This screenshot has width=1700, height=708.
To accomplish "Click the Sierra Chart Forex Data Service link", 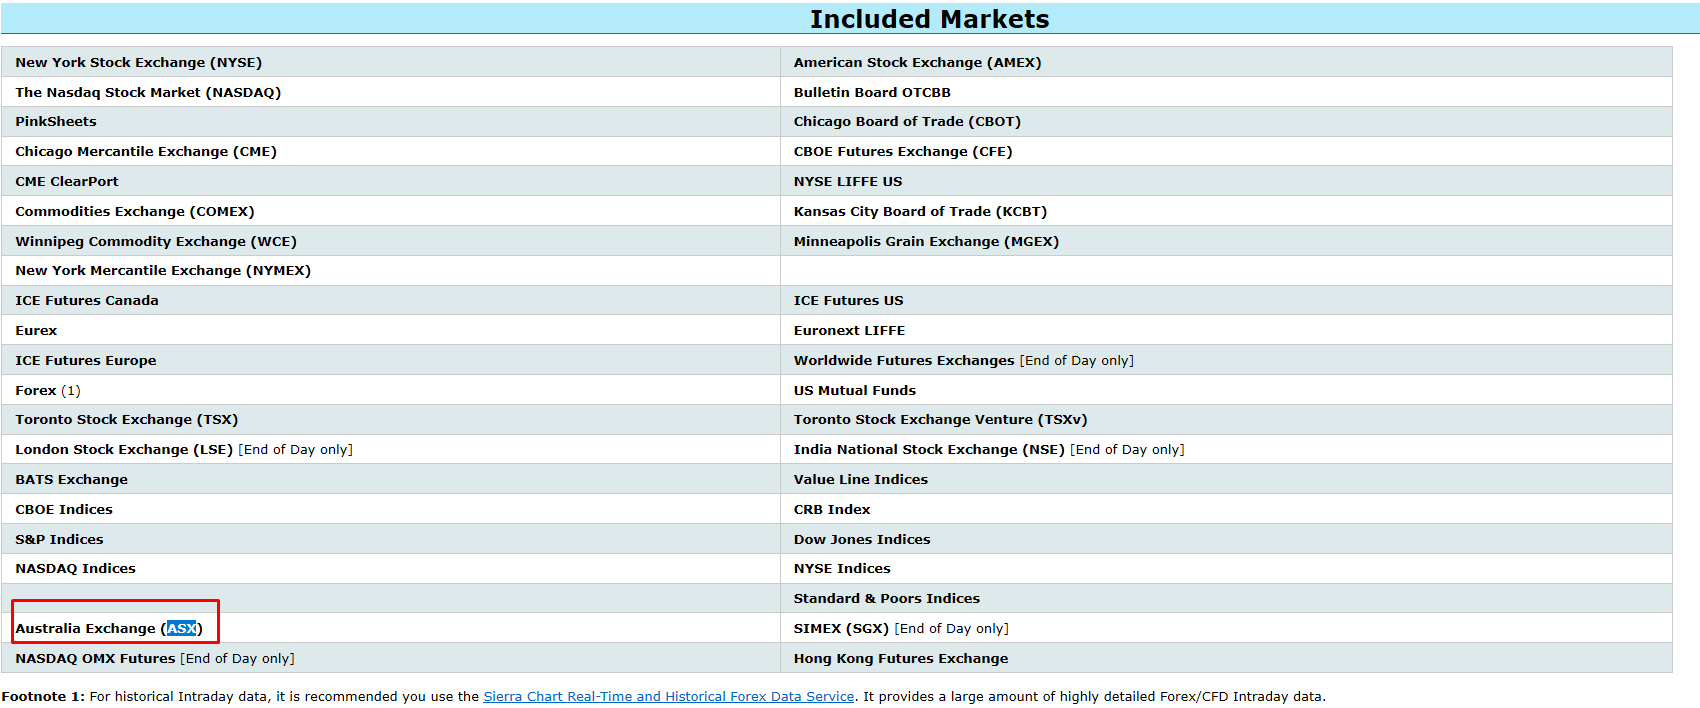I will point(668,697).
